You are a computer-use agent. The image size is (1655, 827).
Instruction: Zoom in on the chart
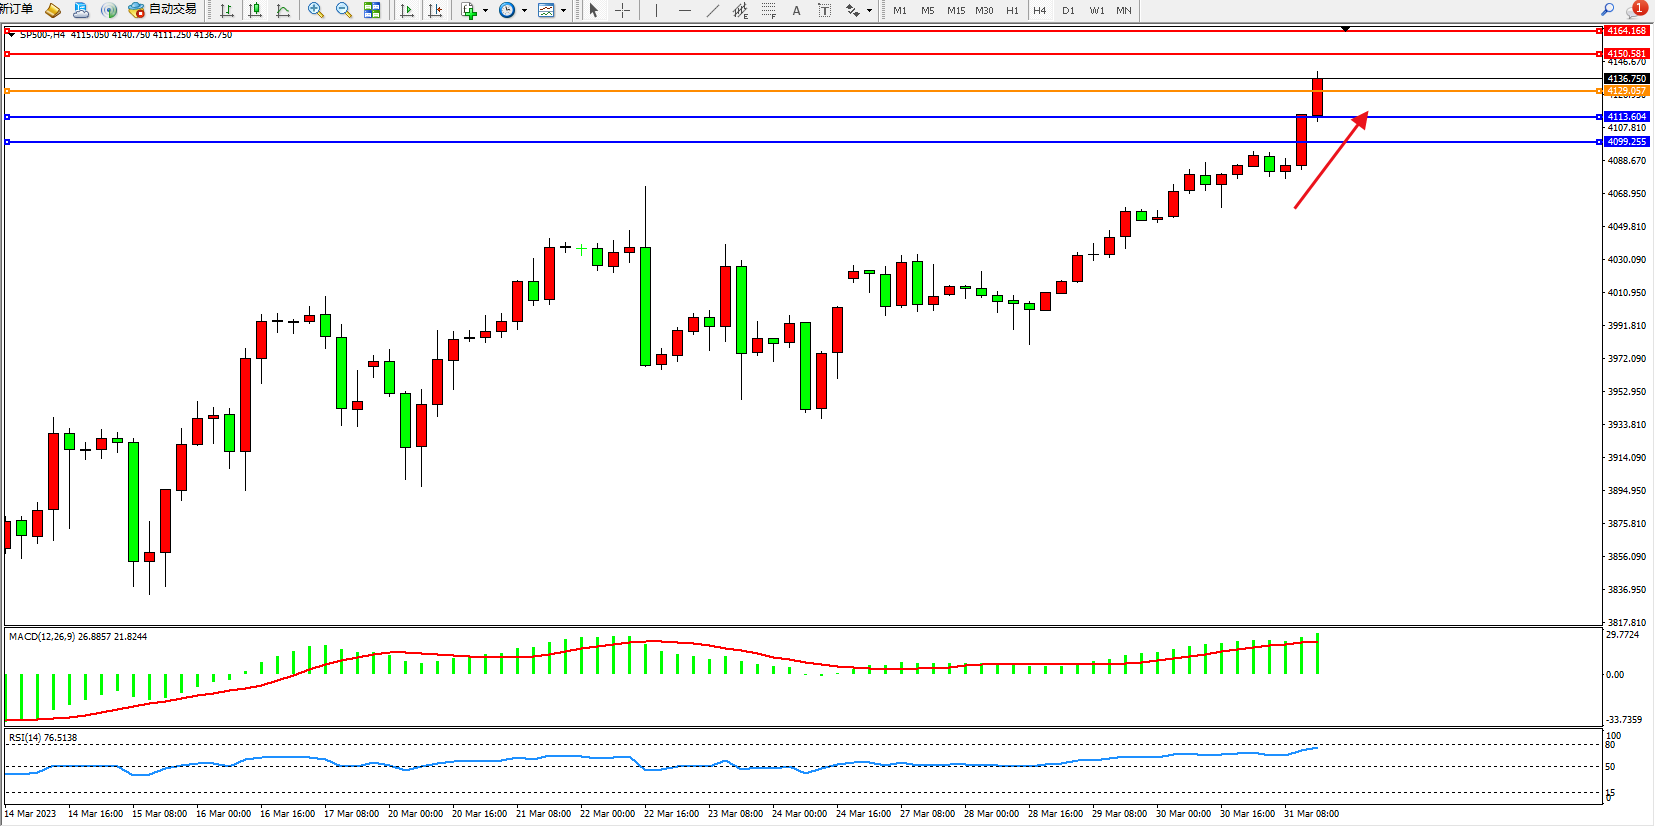click(x=316, y=10)
